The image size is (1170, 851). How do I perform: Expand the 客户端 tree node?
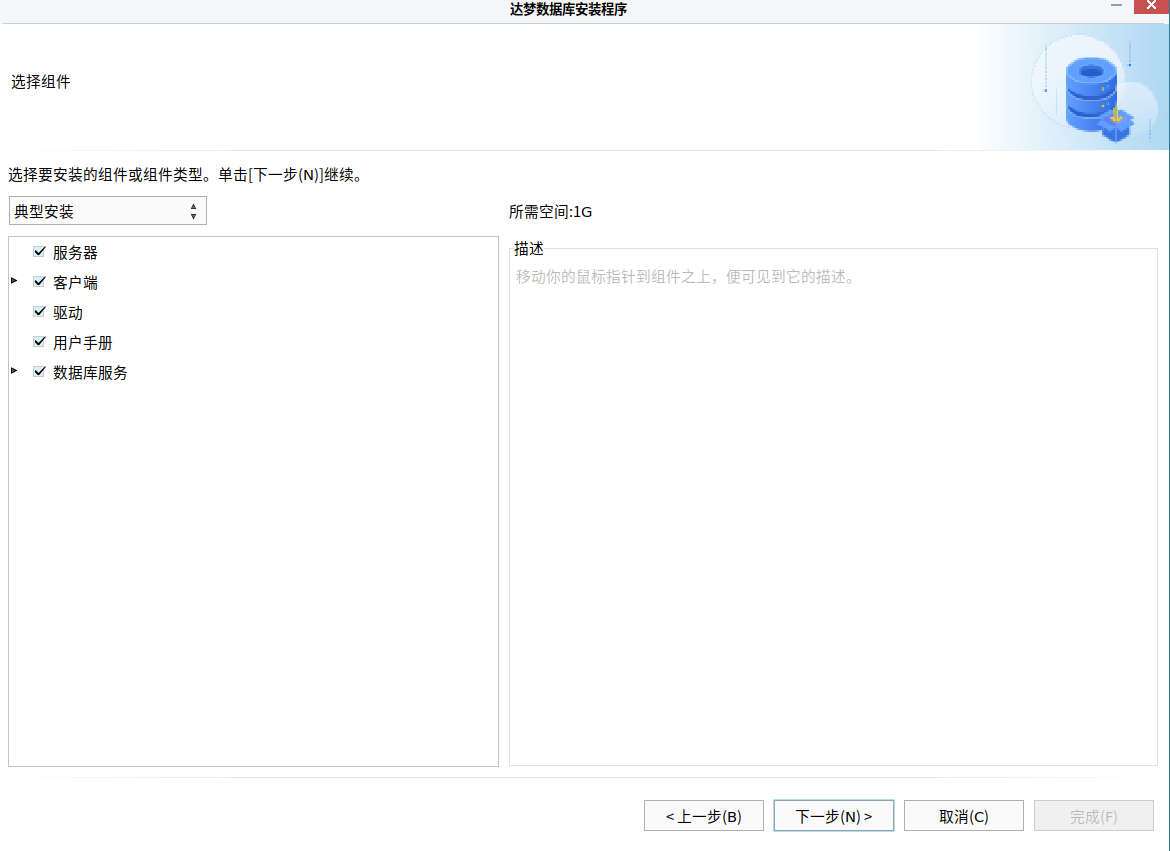14,281
